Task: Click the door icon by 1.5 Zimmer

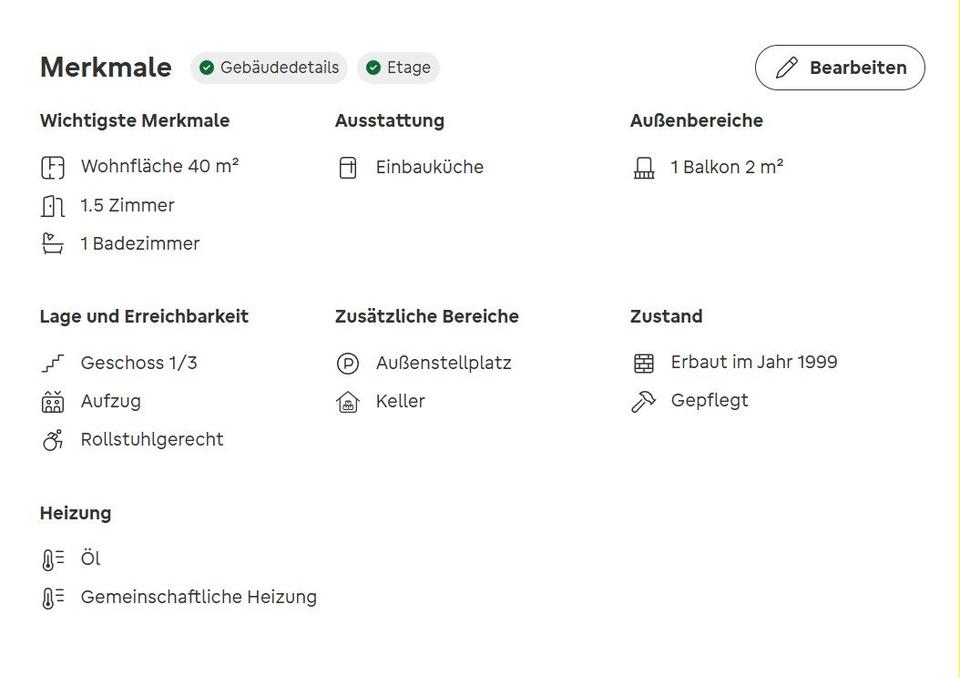Action: tap(53, 206)
